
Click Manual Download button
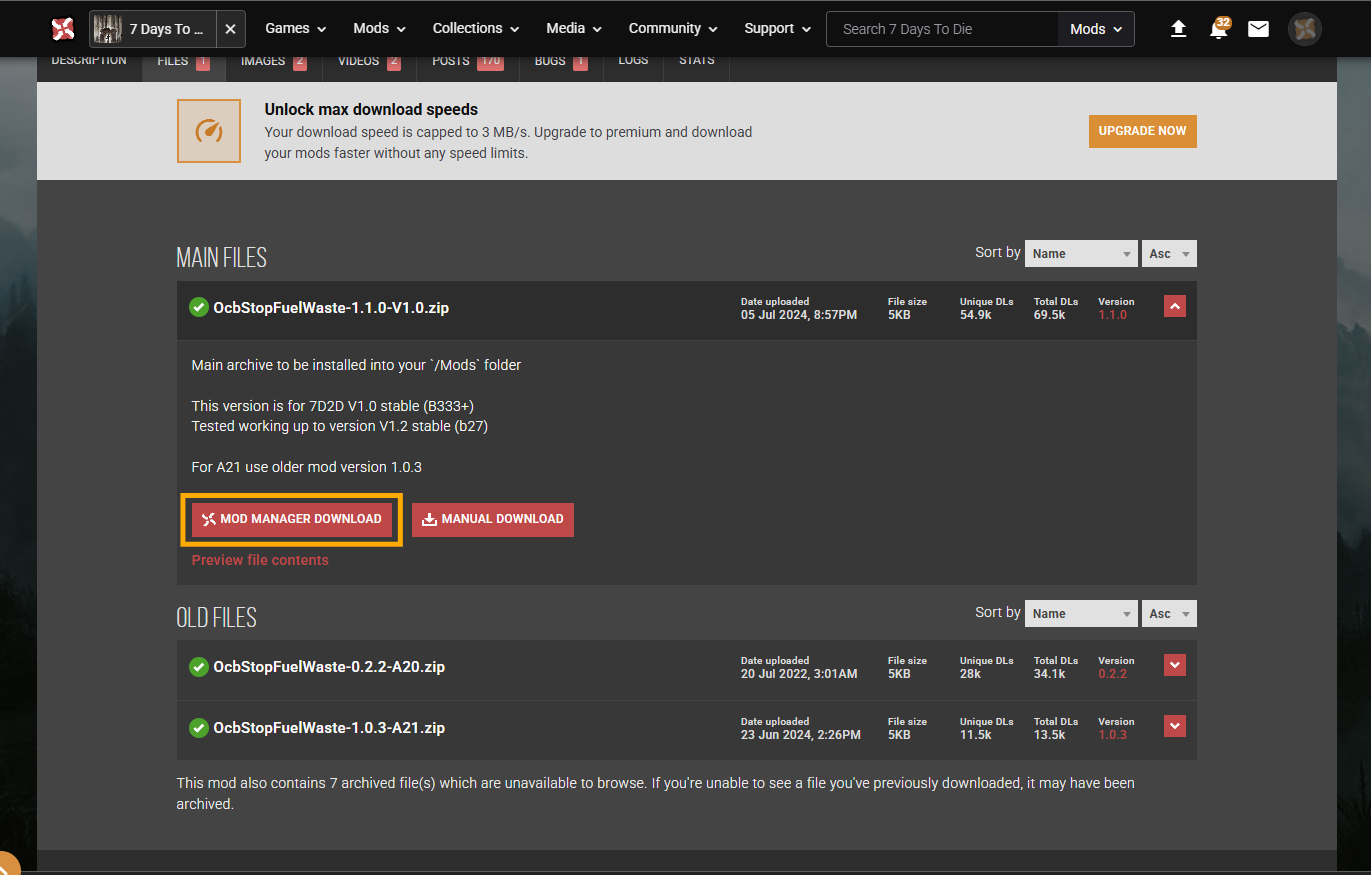493,519
